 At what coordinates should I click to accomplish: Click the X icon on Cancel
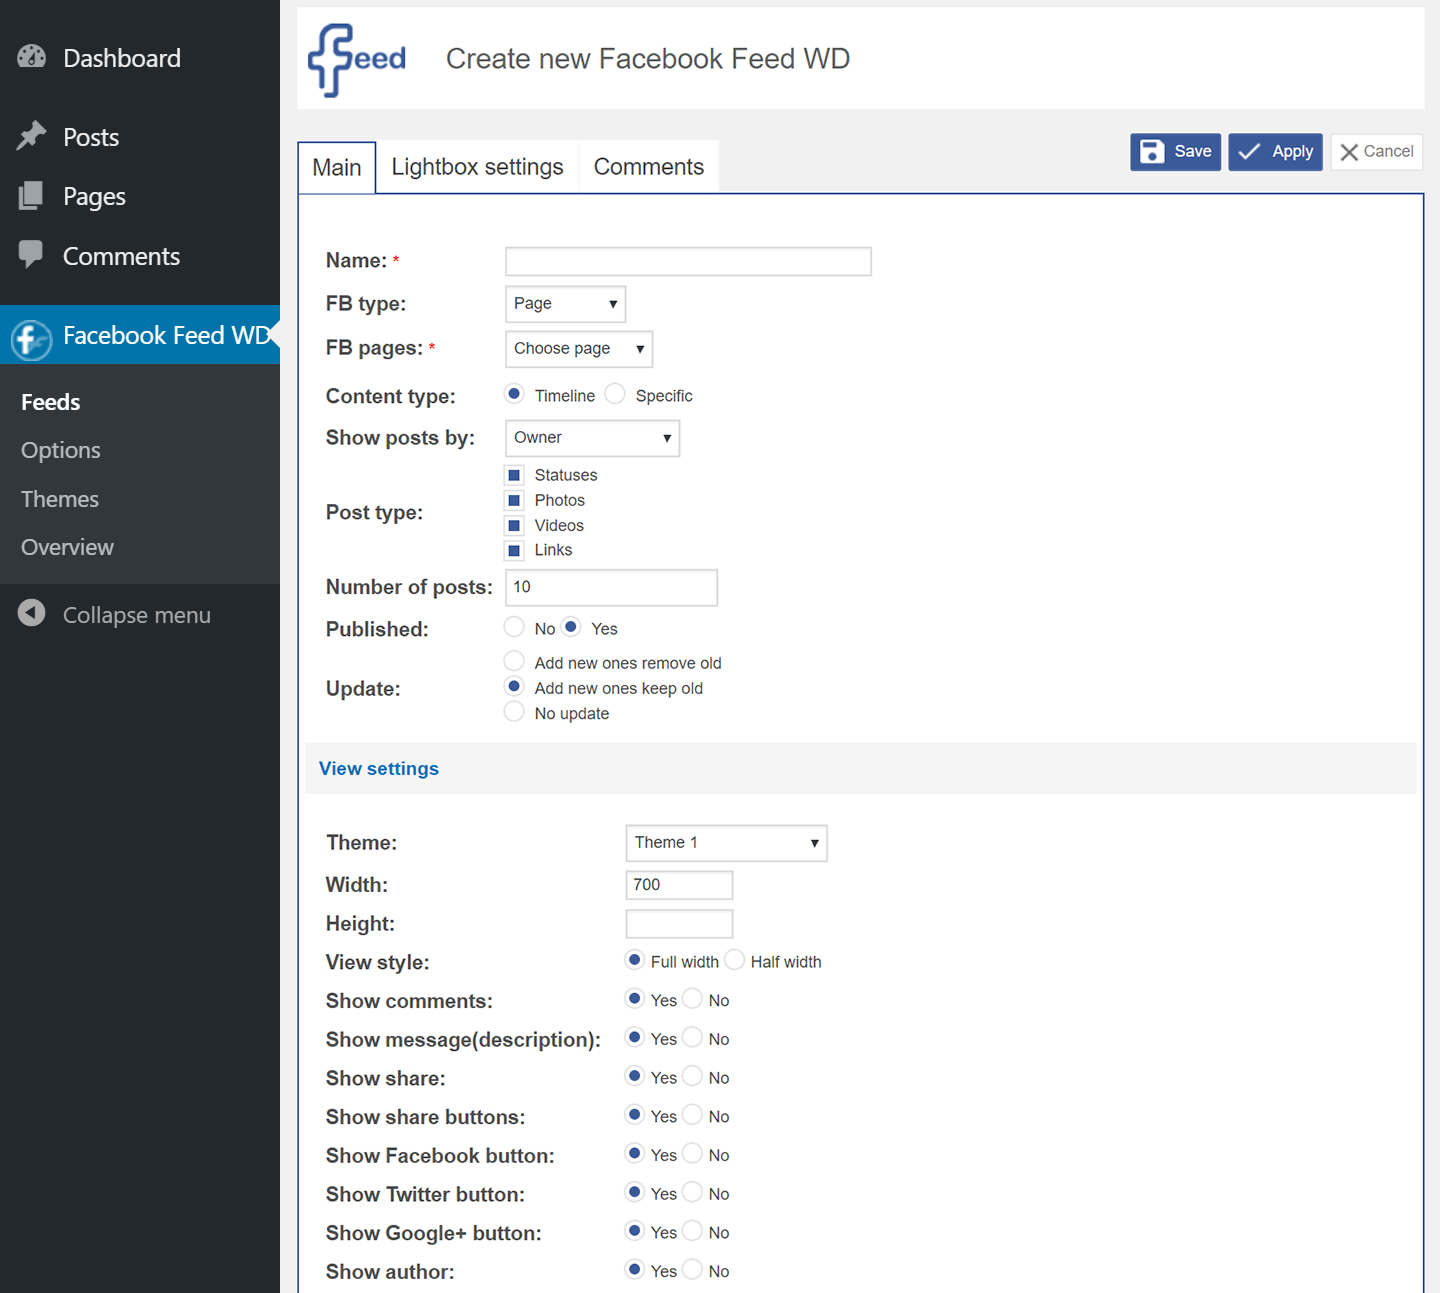point(1349,152)
